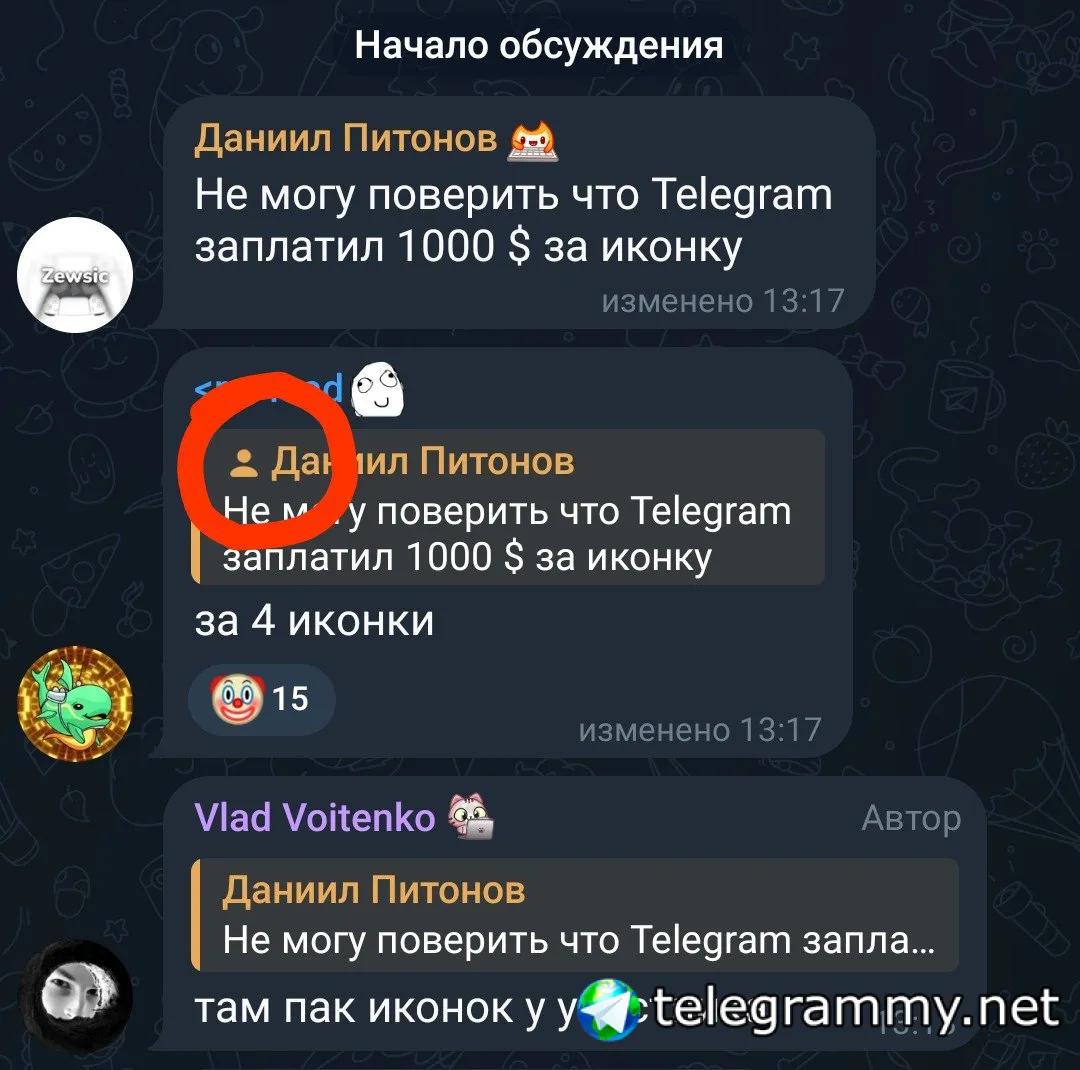The width and height of the screenshot is (1080, 1070).
Task: Open the green dolphin user avatar
Action: pyautogui.click(x=75, y=703)
